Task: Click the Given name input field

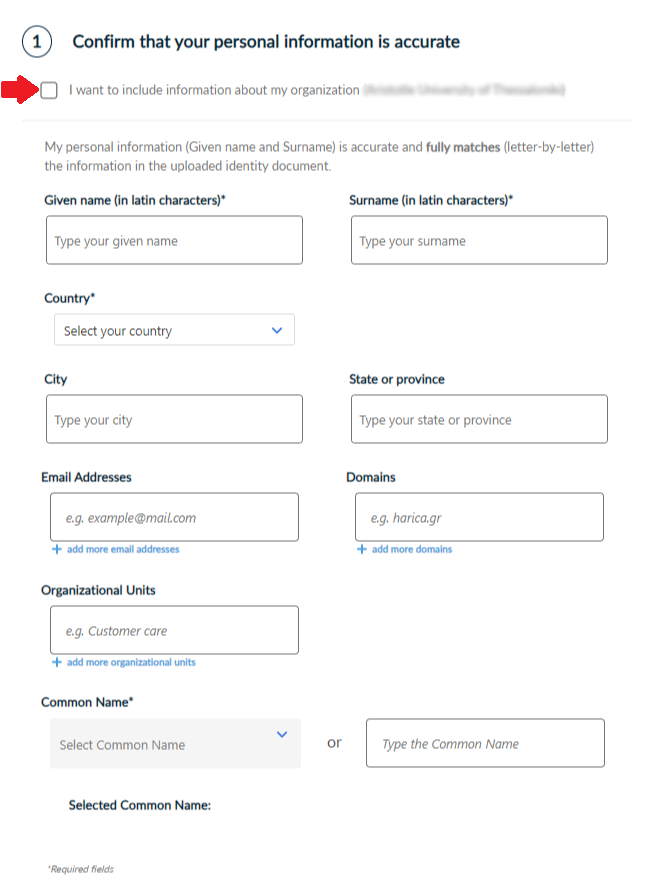Action: click(x=173, y=240)
